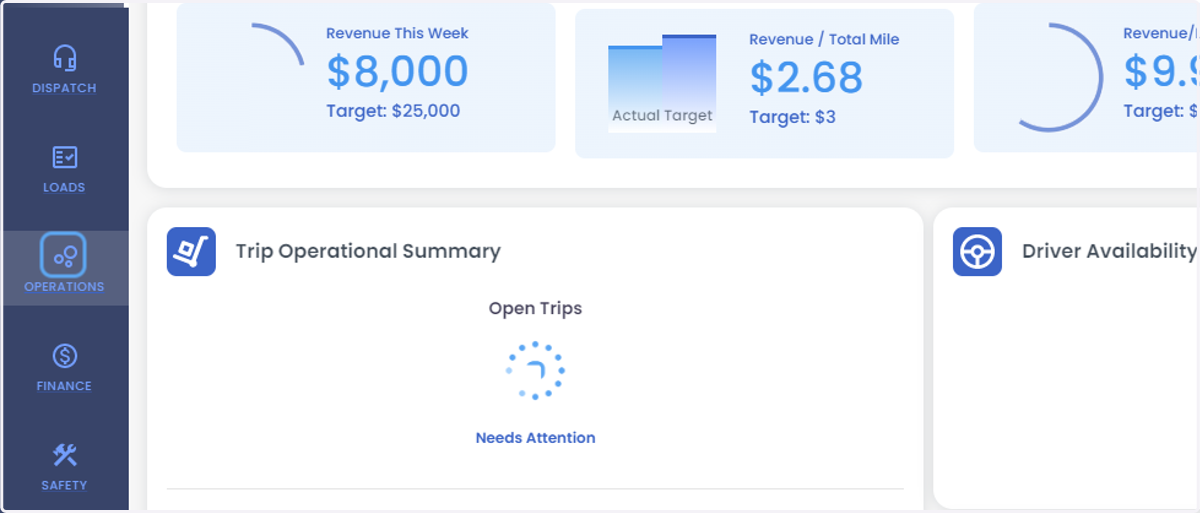Click the Driver Availability steering wheel icon

coord(977,251)
